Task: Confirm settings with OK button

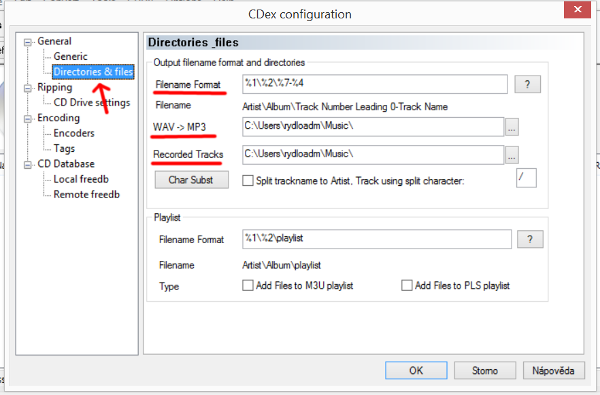Action: pyautogui.click(x=416, y=370)
